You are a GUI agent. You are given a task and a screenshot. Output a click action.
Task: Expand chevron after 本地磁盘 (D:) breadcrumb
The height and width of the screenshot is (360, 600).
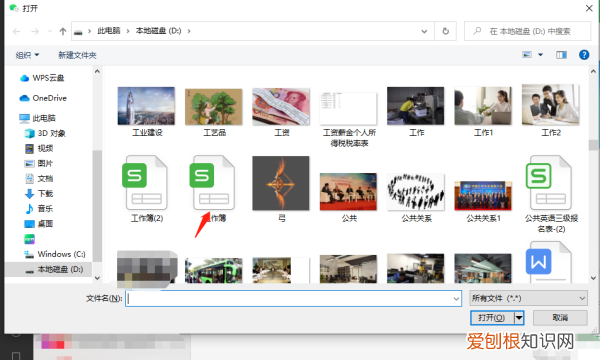coord(189,31)
